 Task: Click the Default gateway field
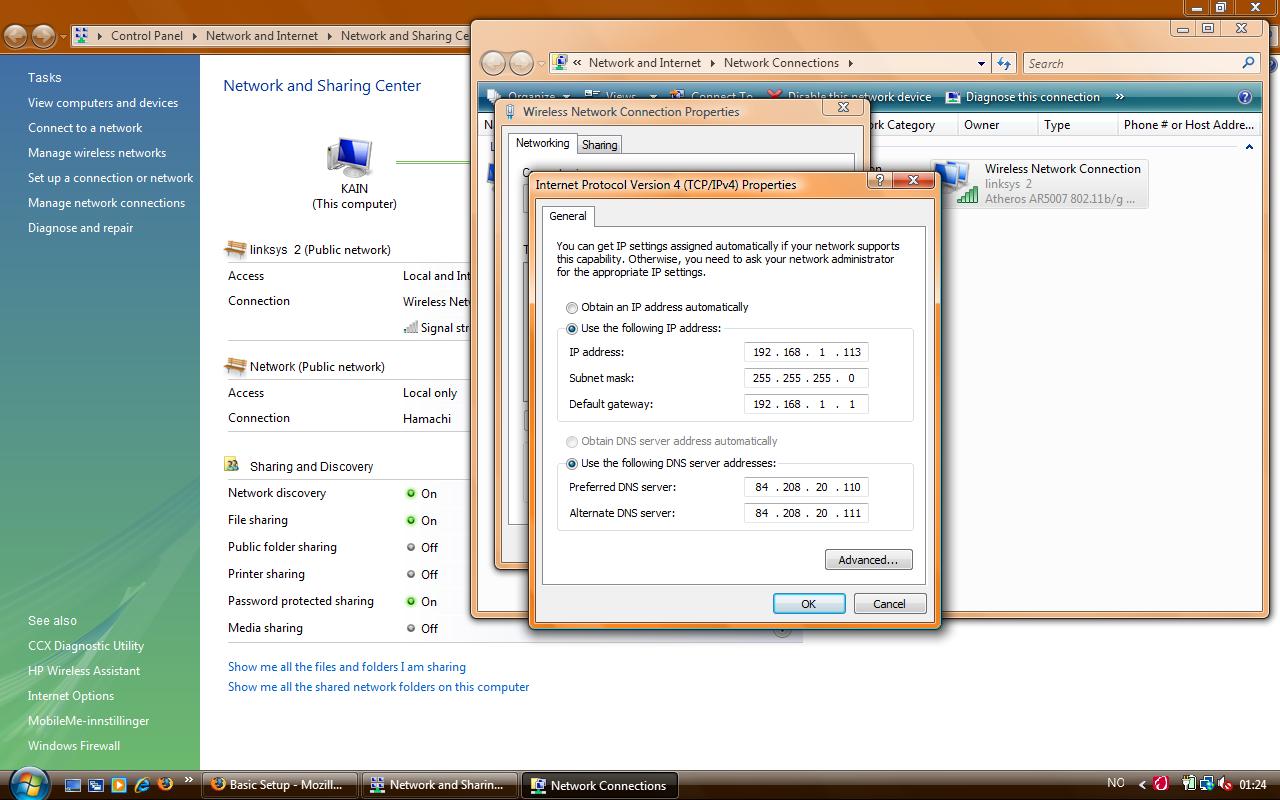[x=806, y=404]
